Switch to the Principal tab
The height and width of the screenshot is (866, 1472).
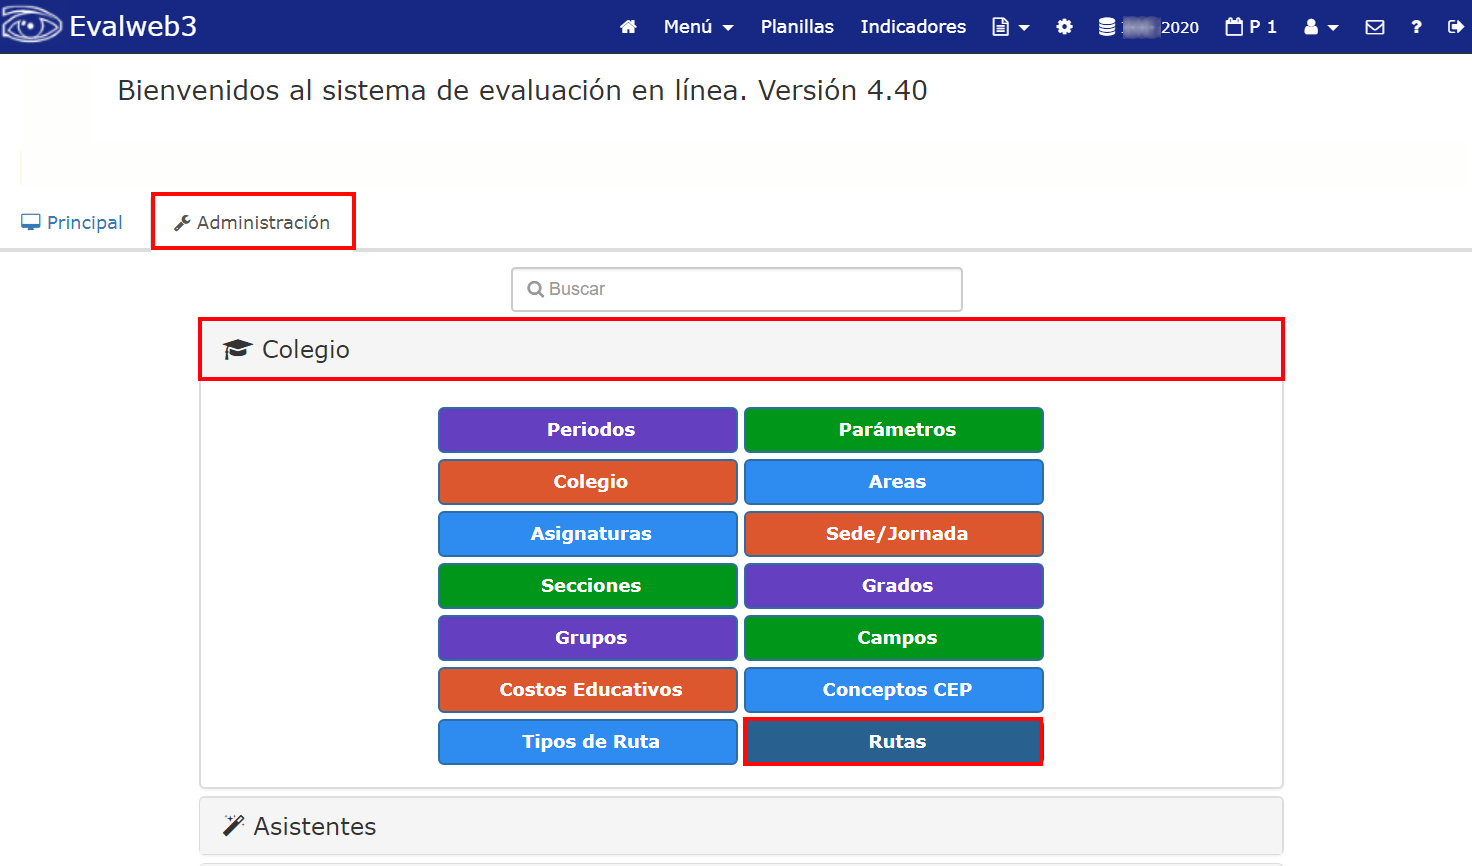(72, 222)
